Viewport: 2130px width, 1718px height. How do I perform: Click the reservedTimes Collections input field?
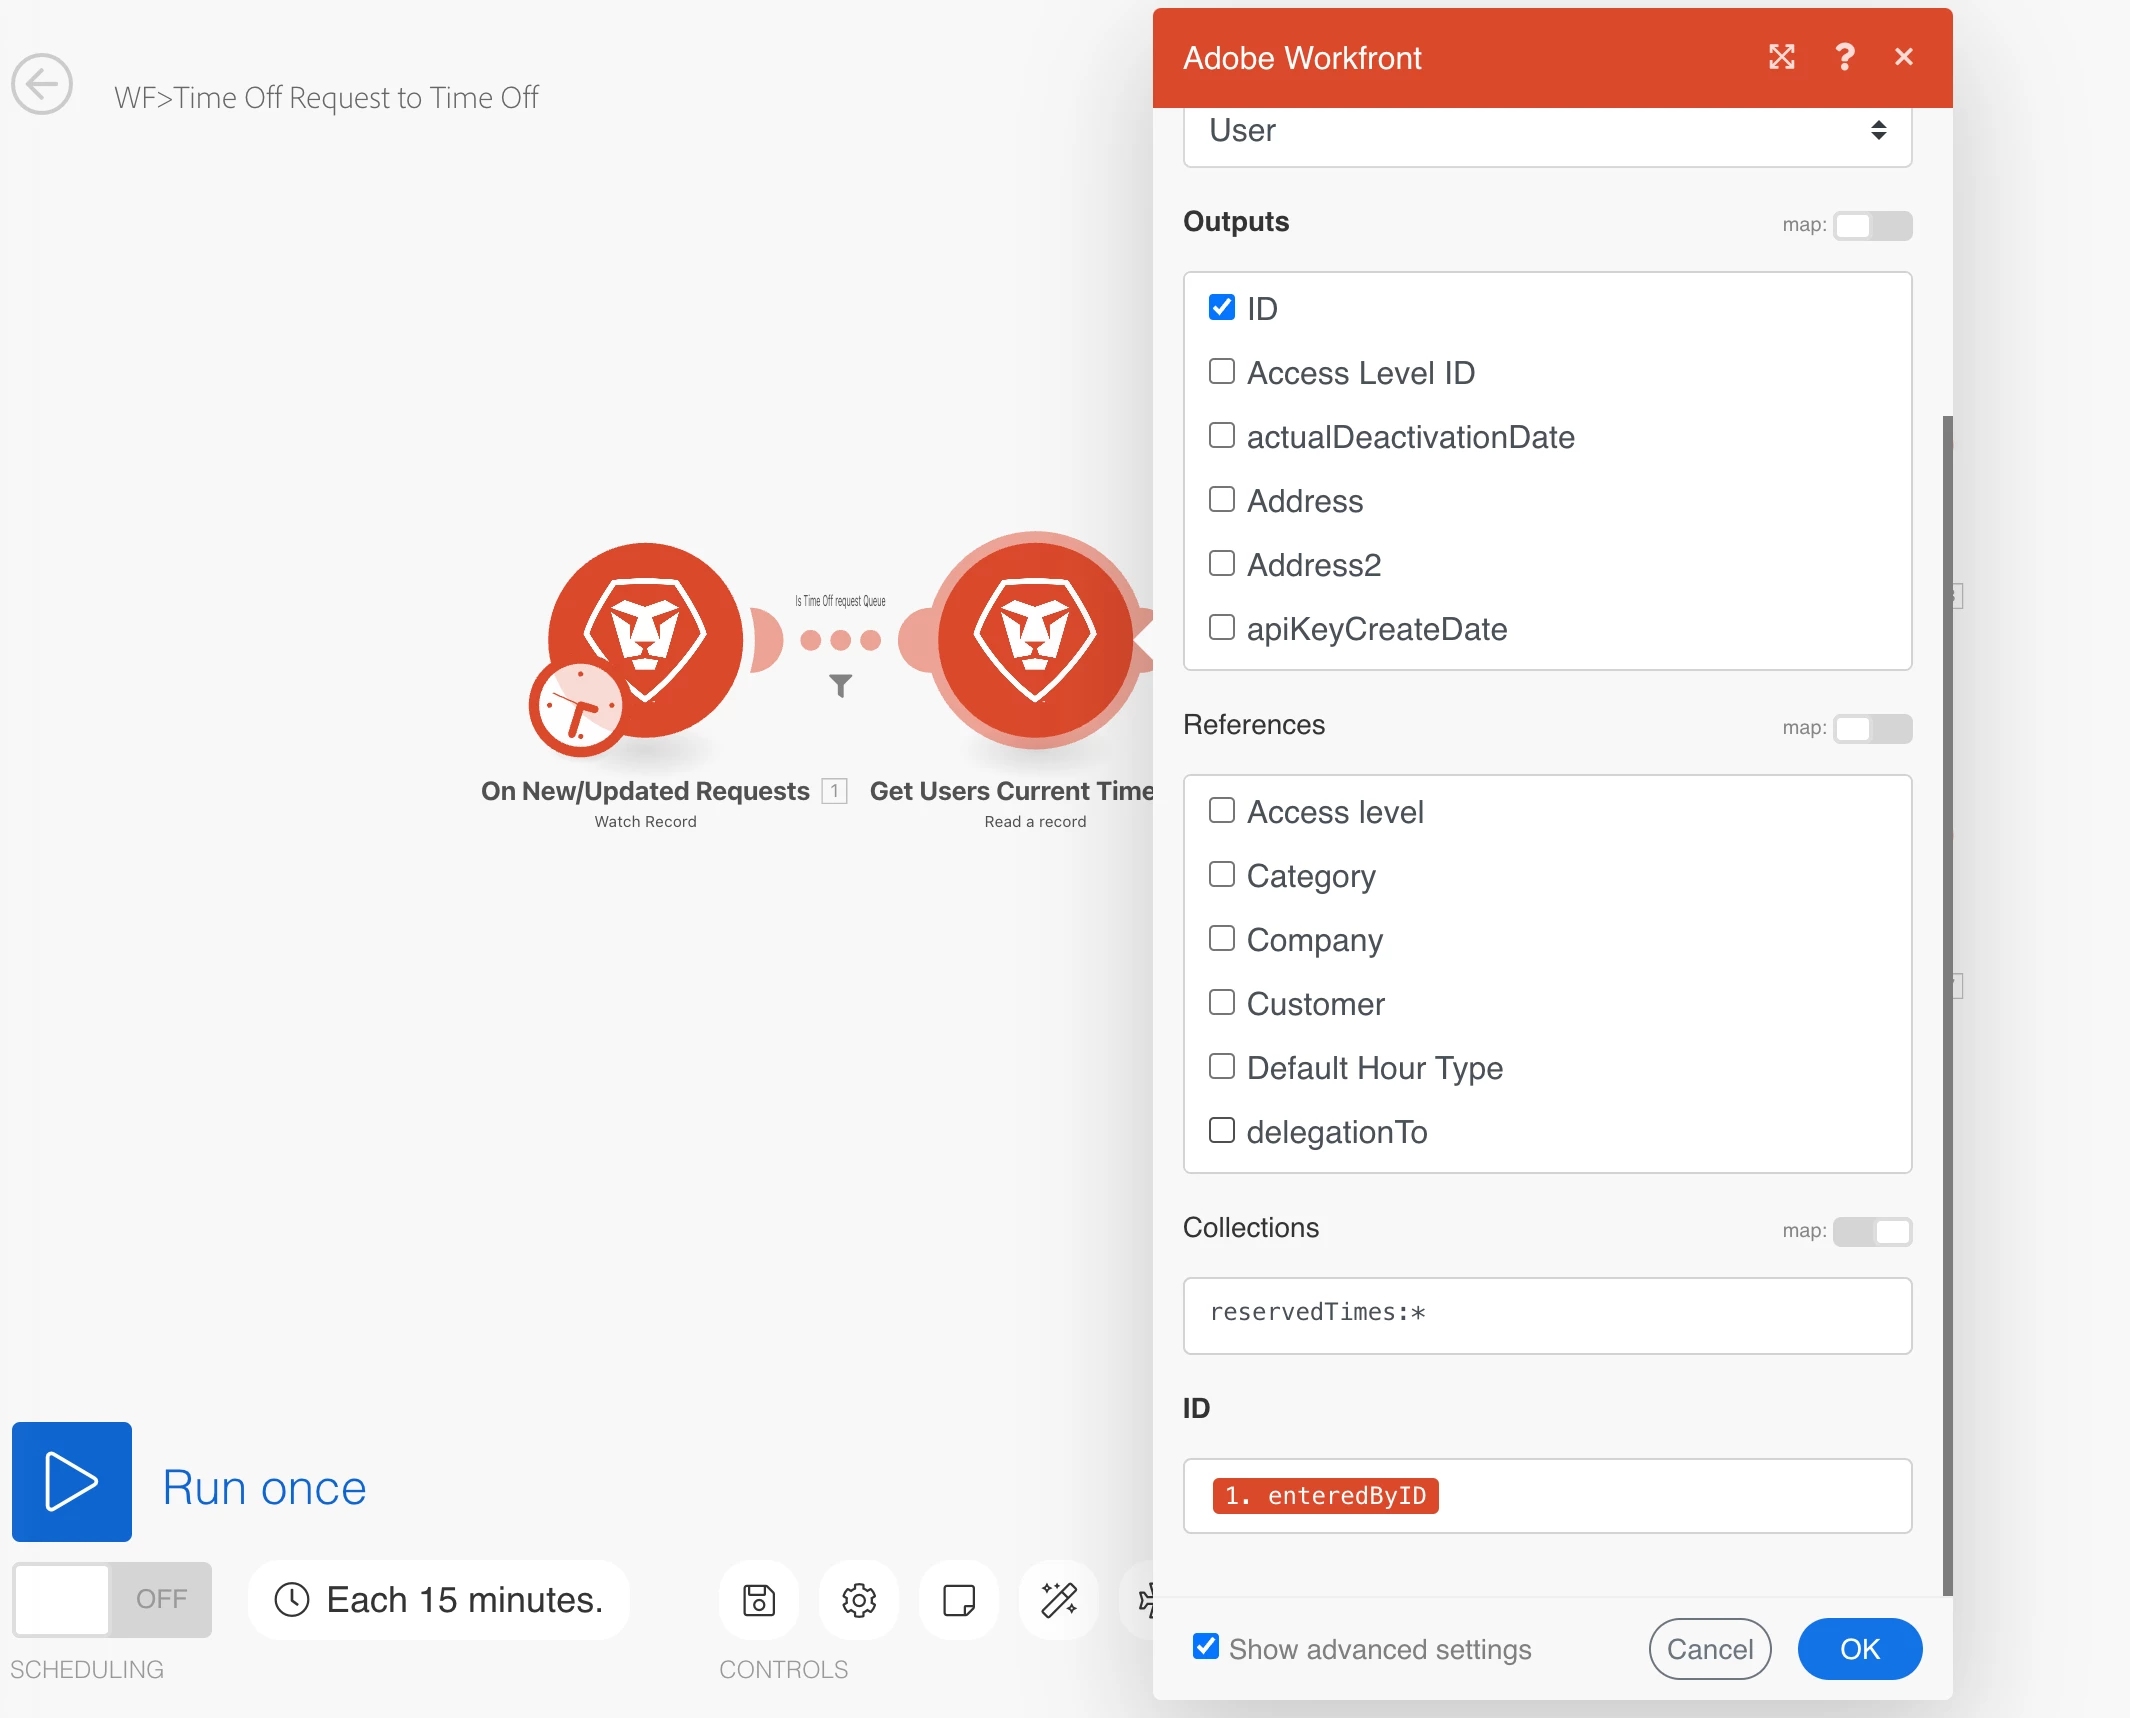coord(1547,1315)
